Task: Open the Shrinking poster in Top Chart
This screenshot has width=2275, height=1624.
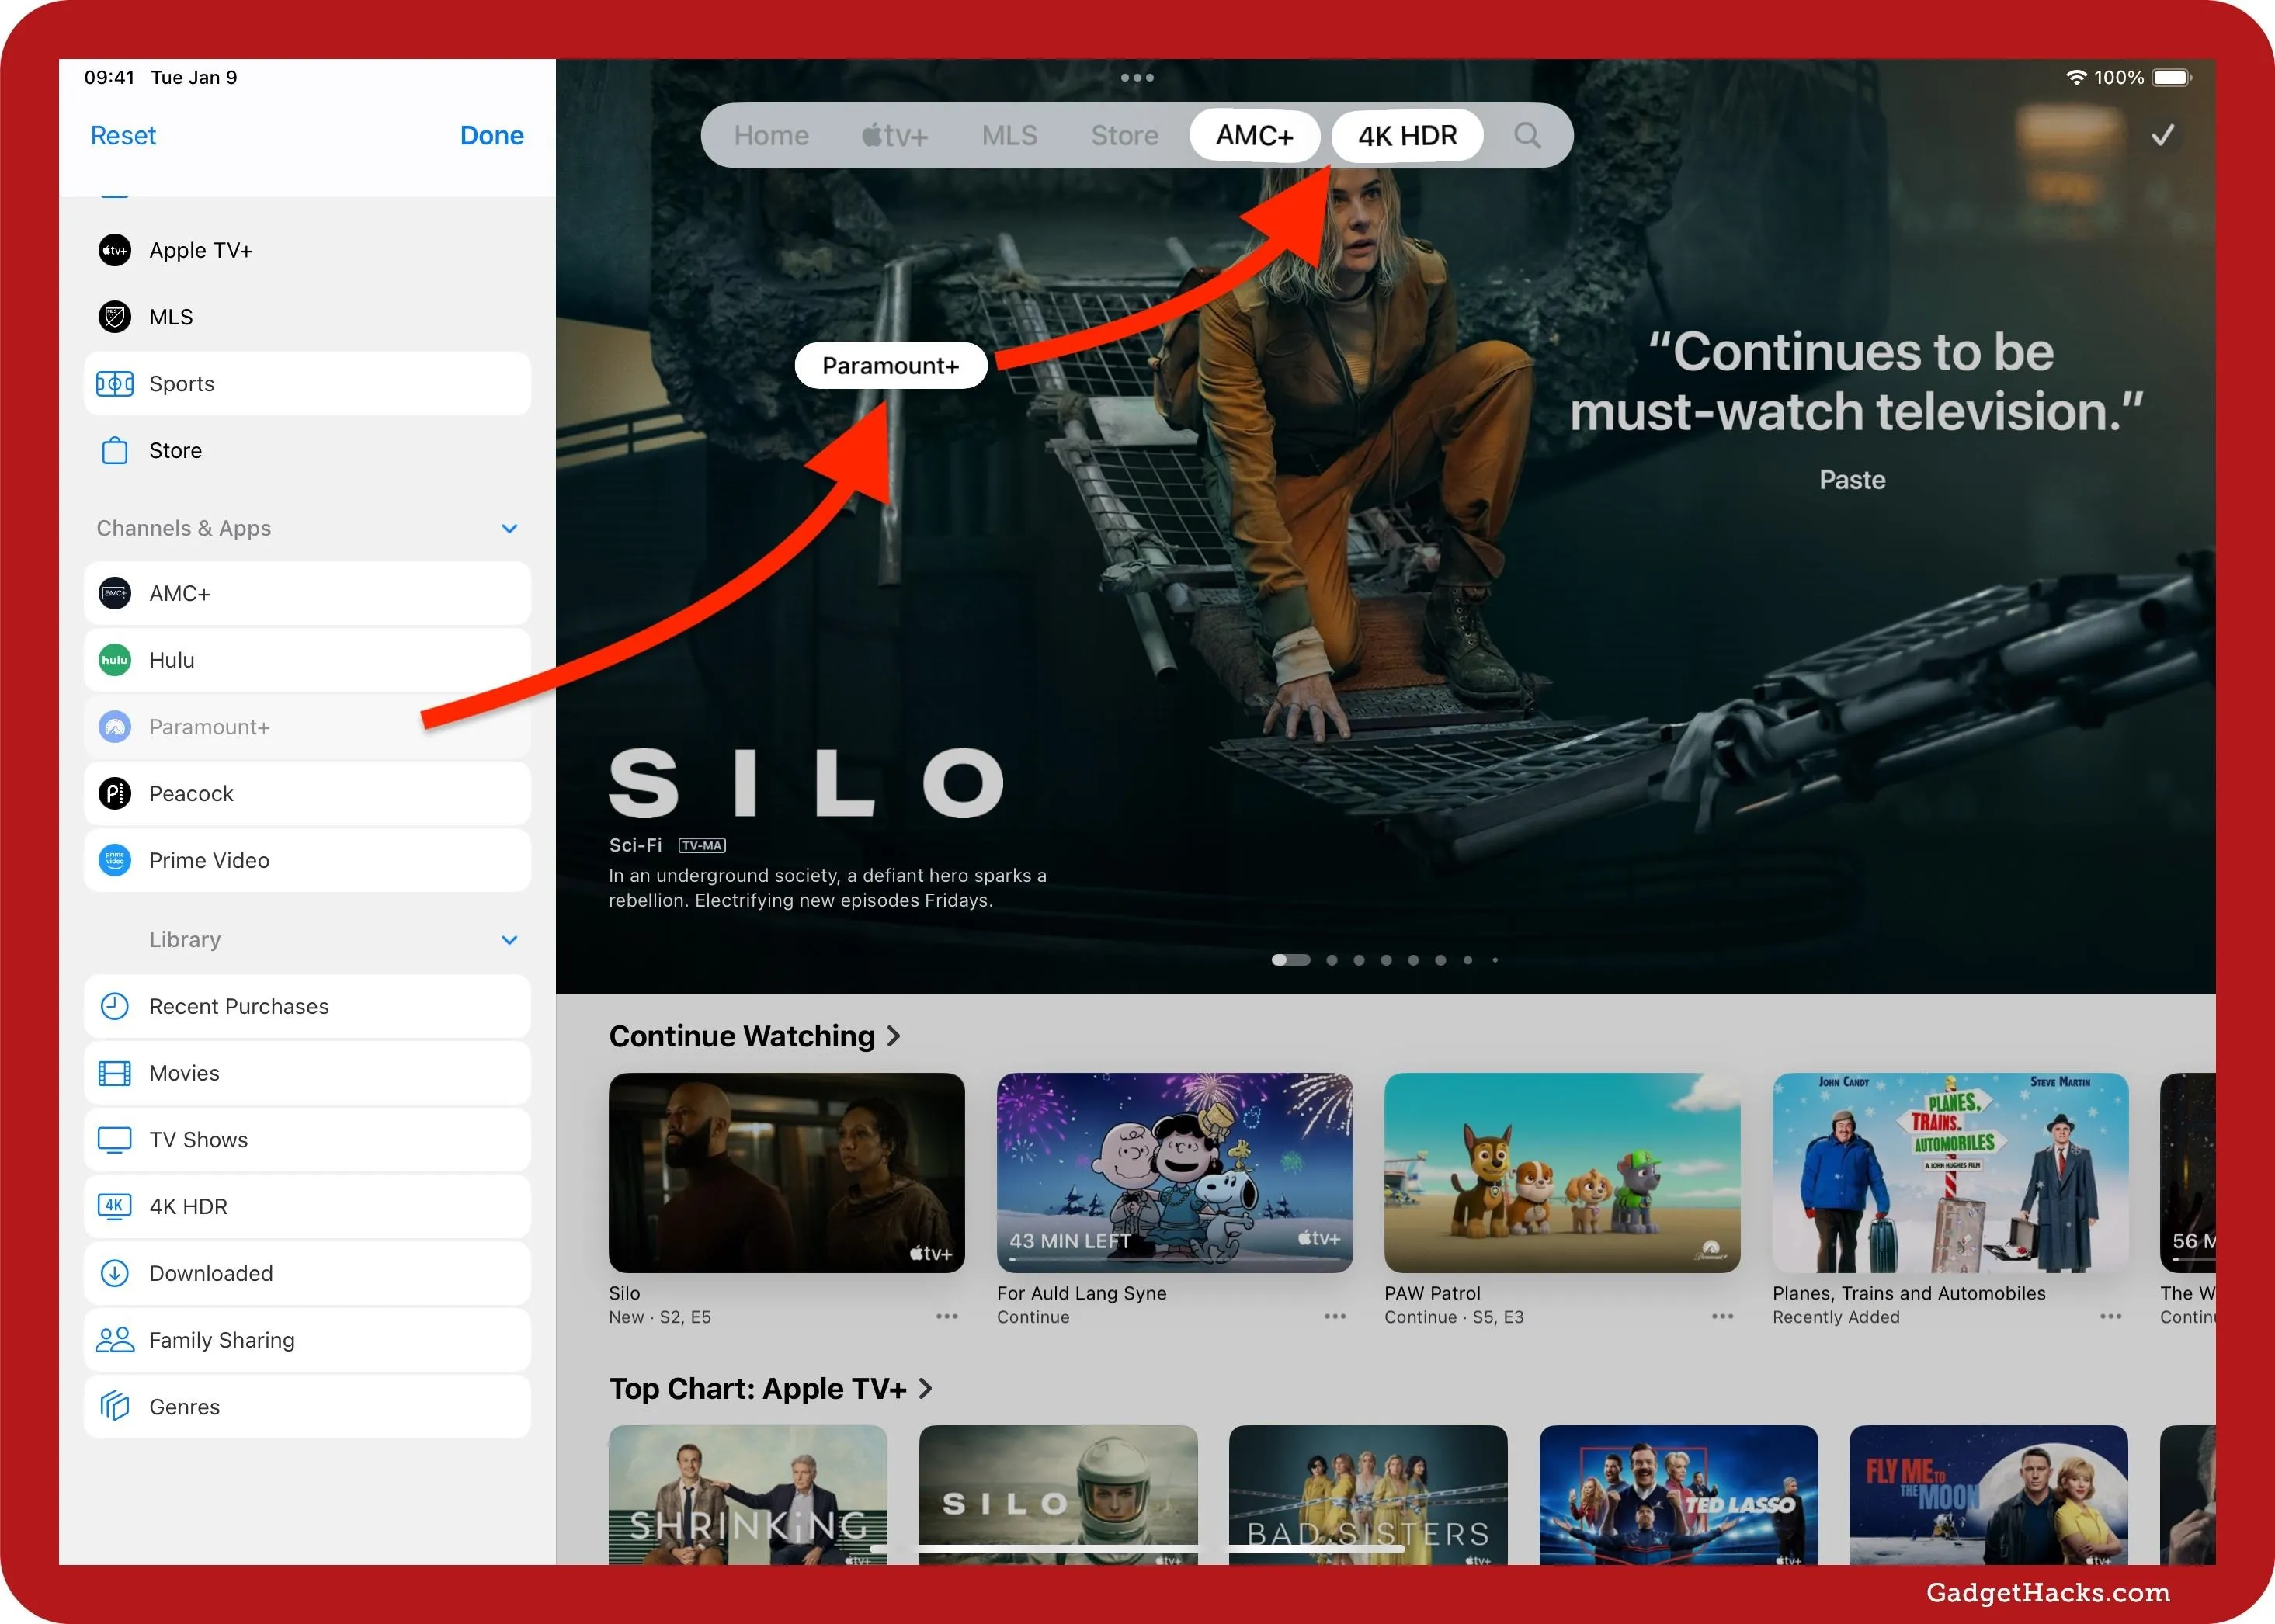Action: tap(747, 1495)
